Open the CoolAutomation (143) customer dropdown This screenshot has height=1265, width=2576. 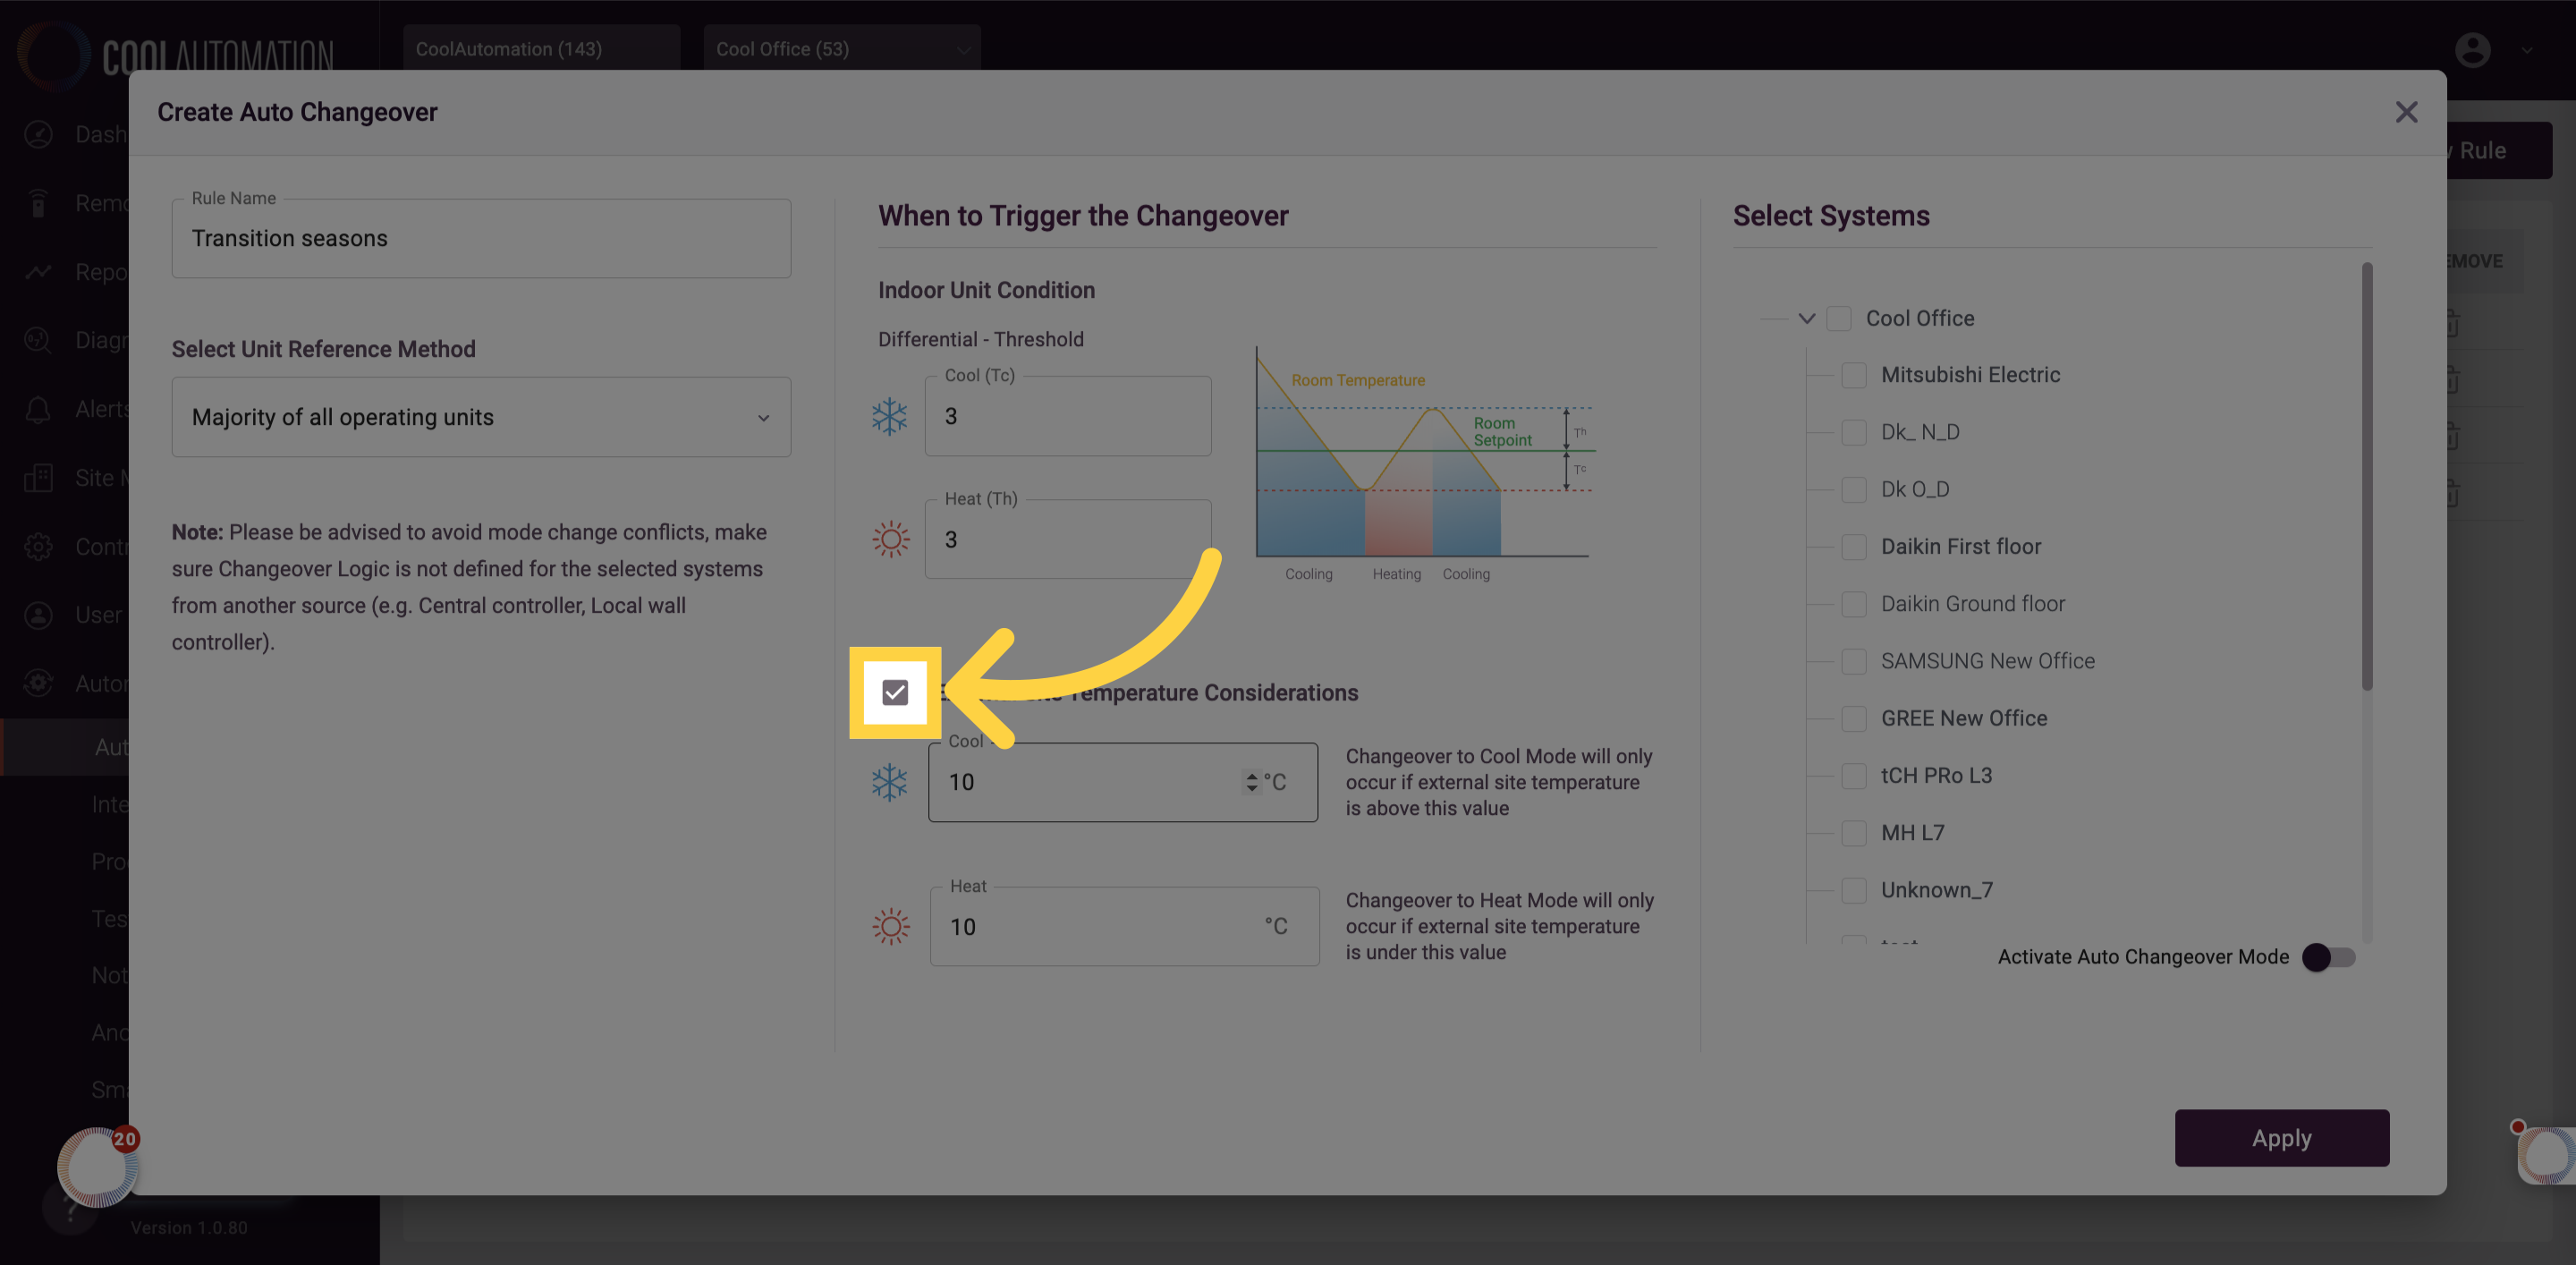point(541,49)
